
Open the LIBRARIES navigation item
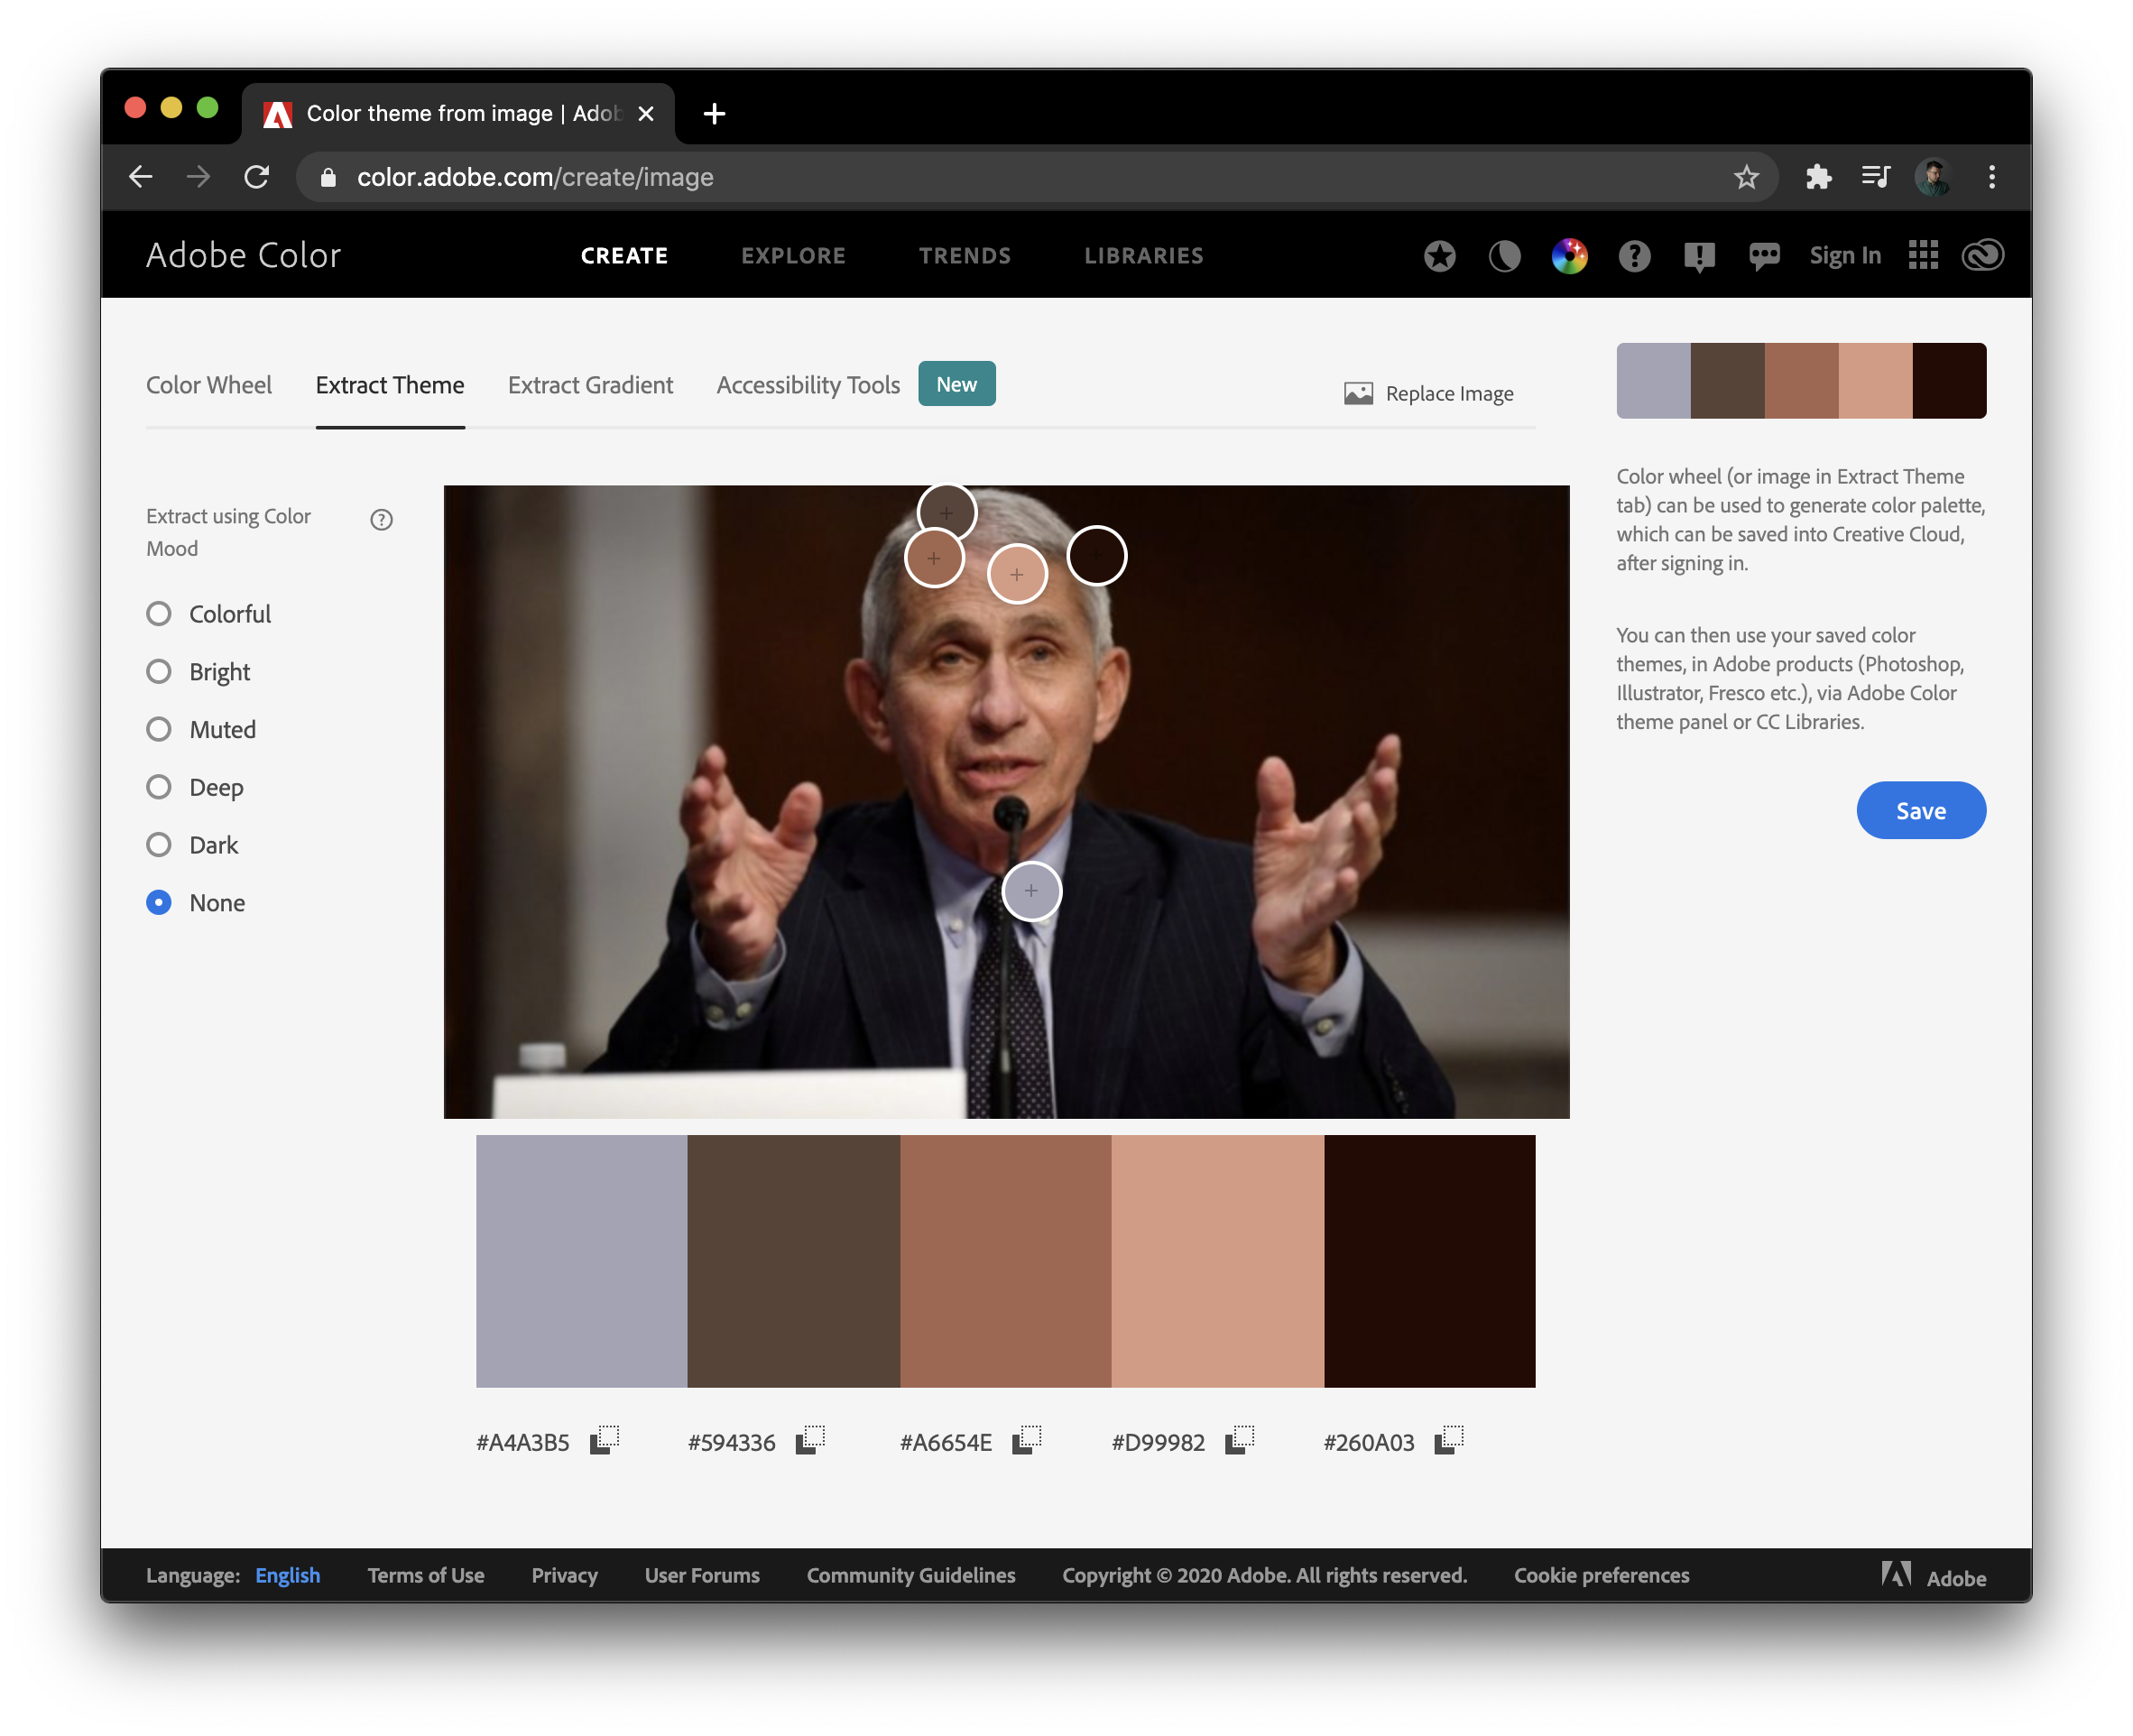click(x=1144, y=256)
